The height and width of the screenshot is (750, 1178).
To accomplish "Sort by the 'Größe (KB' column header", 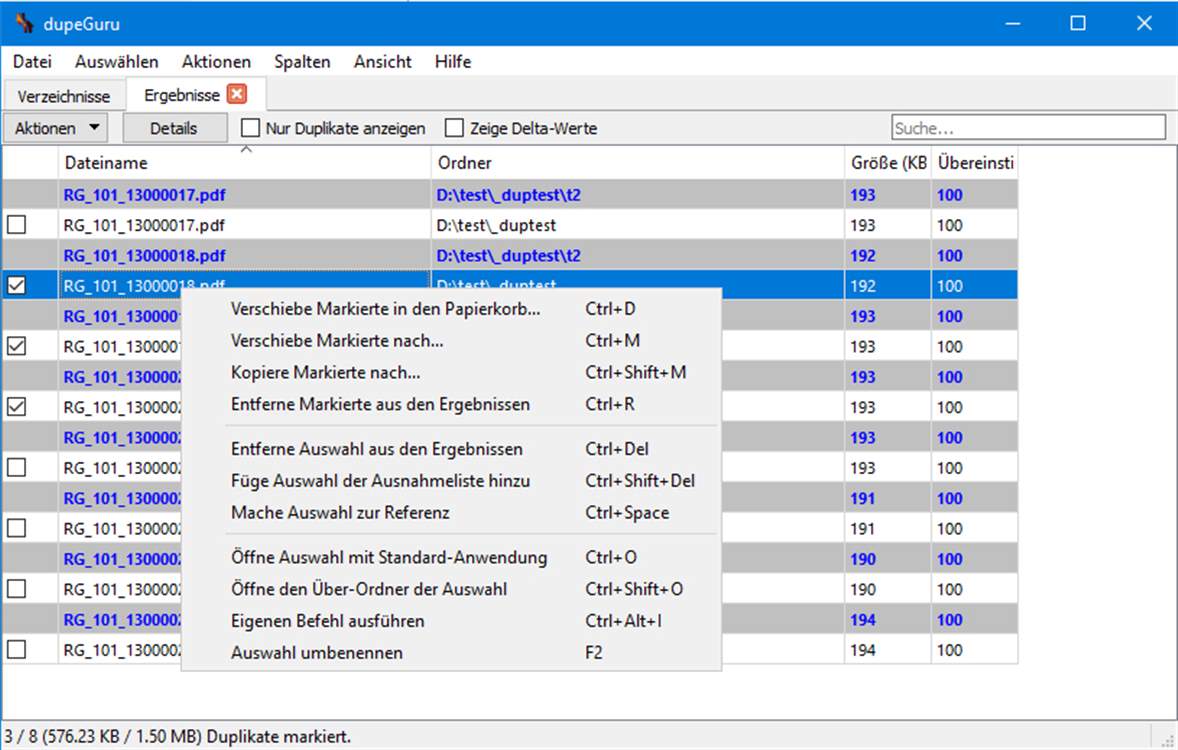I will coord(888,163).
